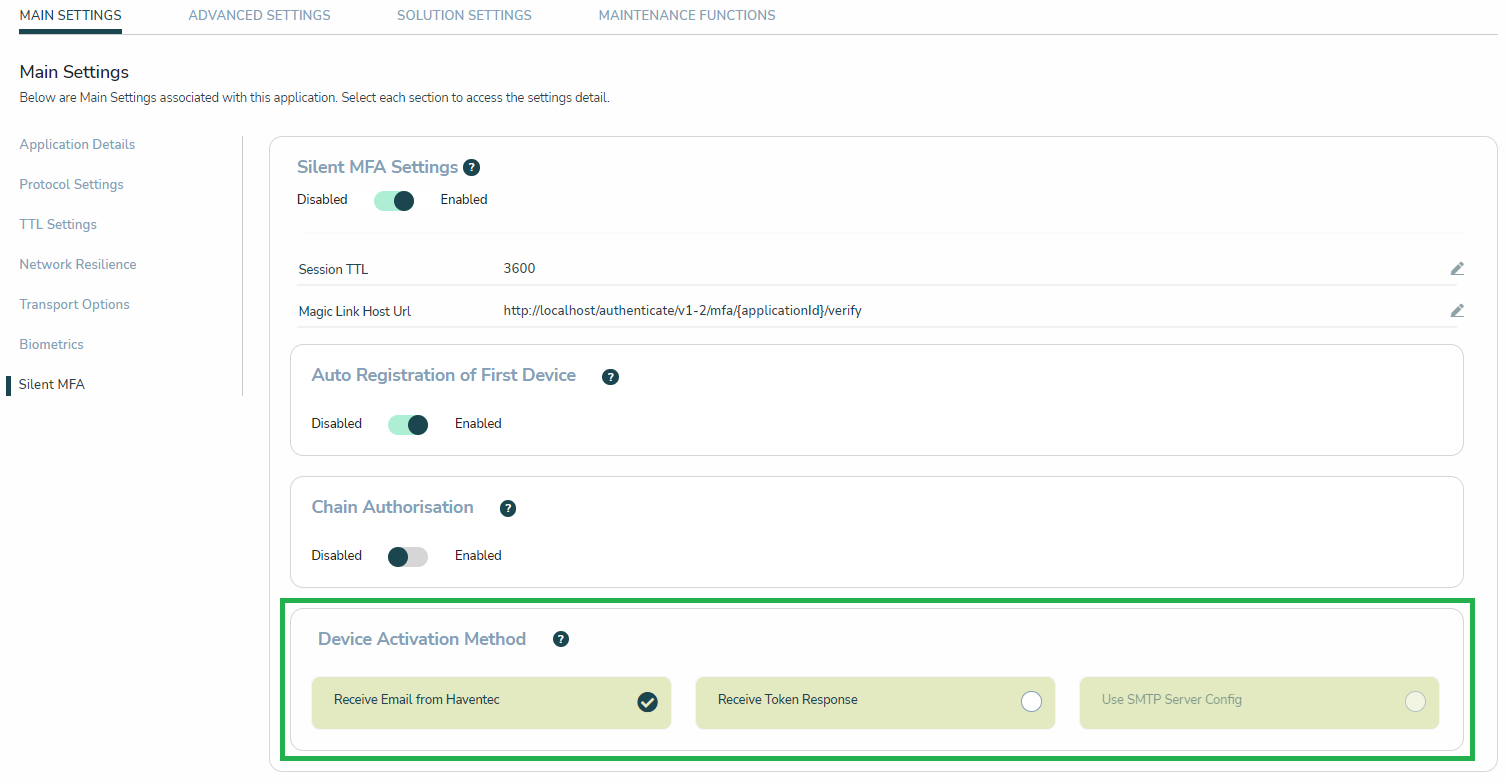Go to Protocol Settings section
The height and width of the screenshot is (781, 1507).
coord(71,184)
